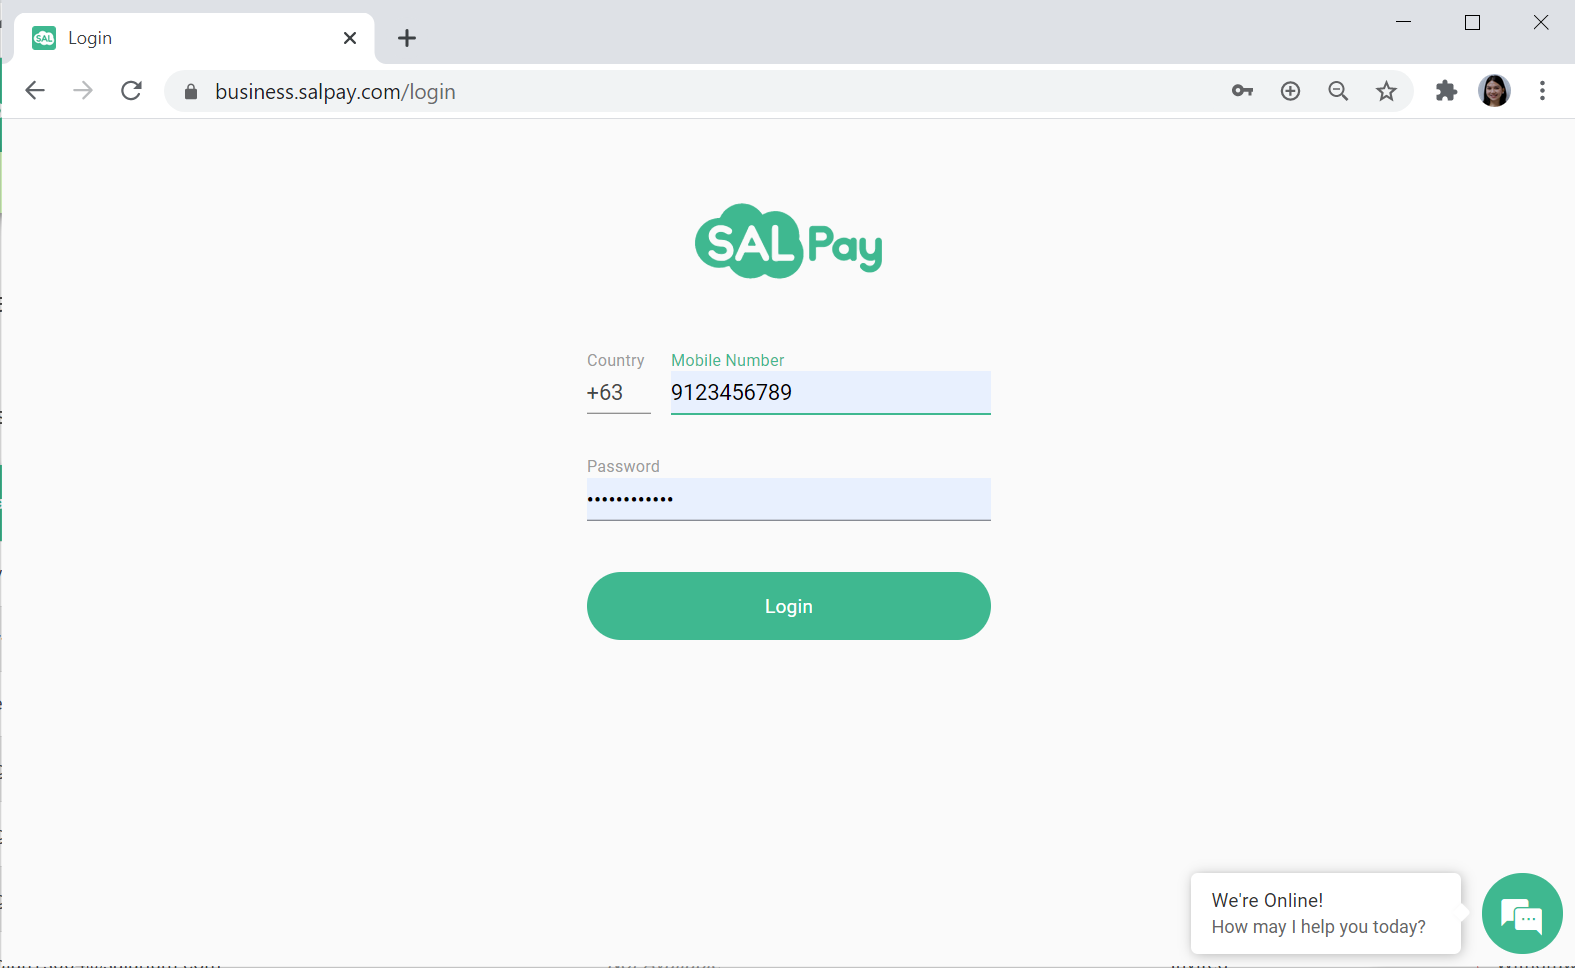The width and height of the screenshot is (1575, 968).
Task: Focus the Mobile Number field
Action: [830, 393]
